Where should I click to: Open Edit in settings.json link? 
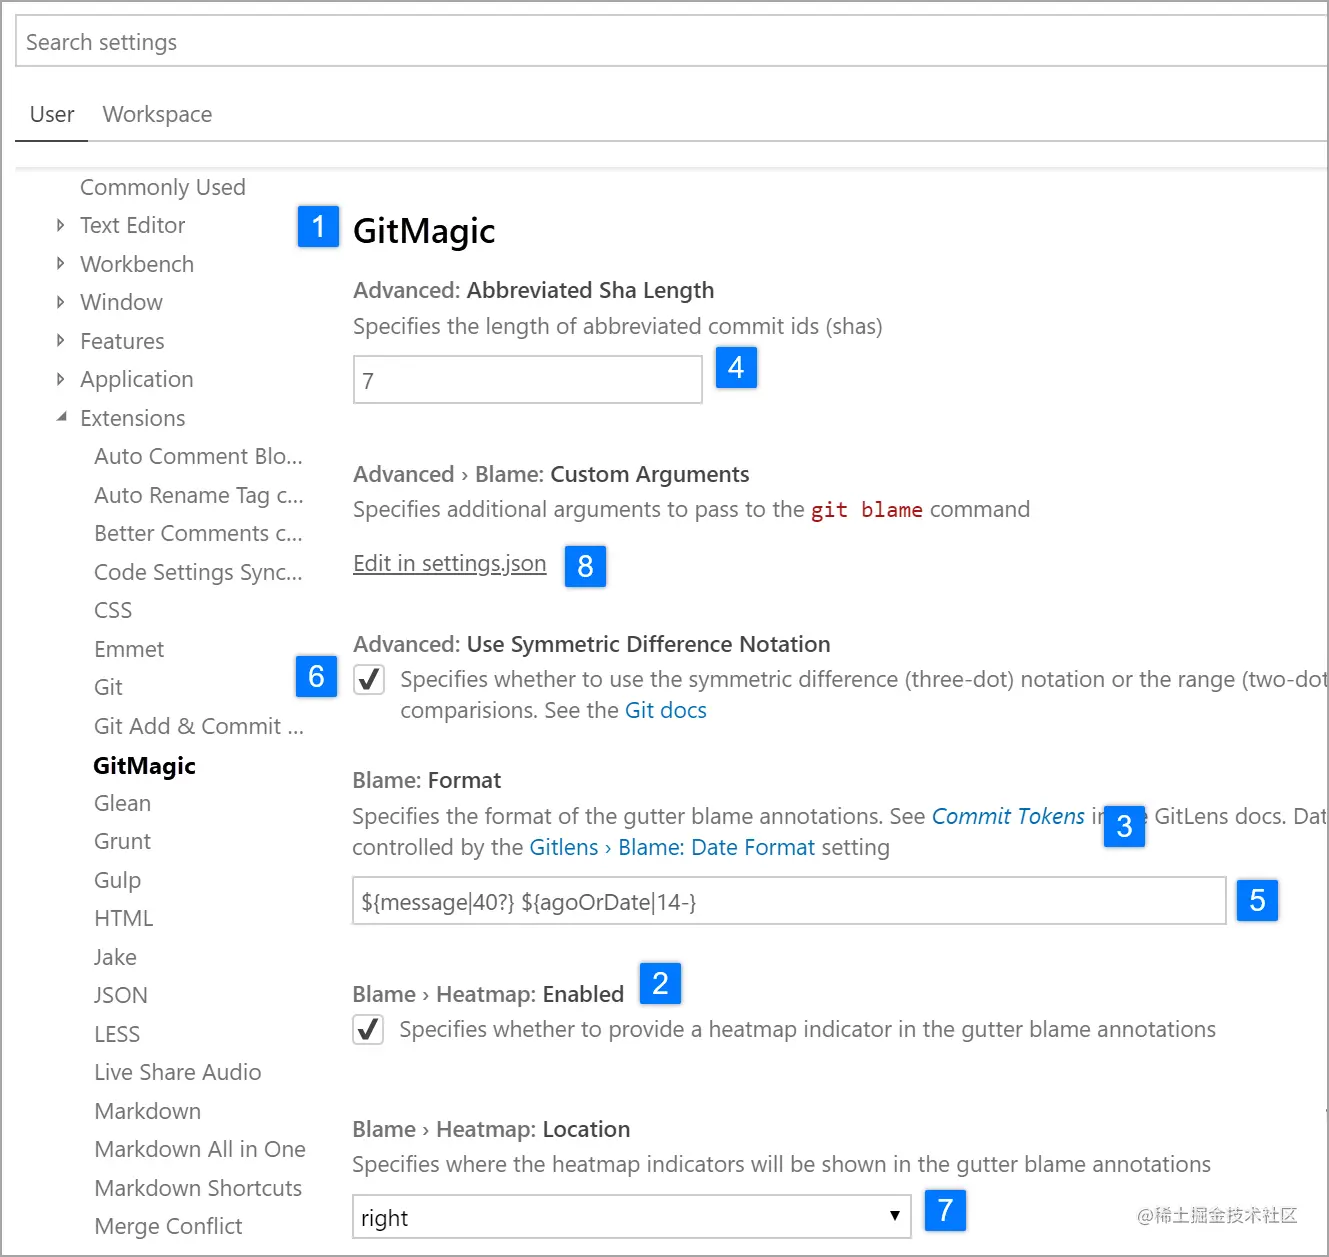pos(449,563)
